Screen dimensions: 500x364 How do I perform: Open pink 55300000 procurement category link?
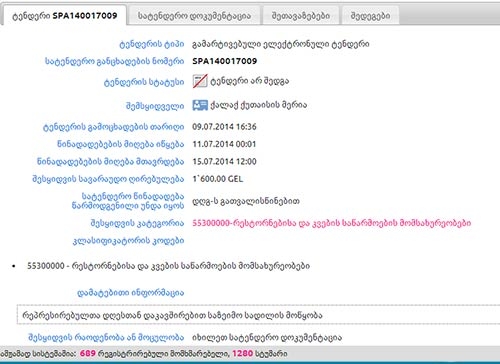[x=332, y=223]
